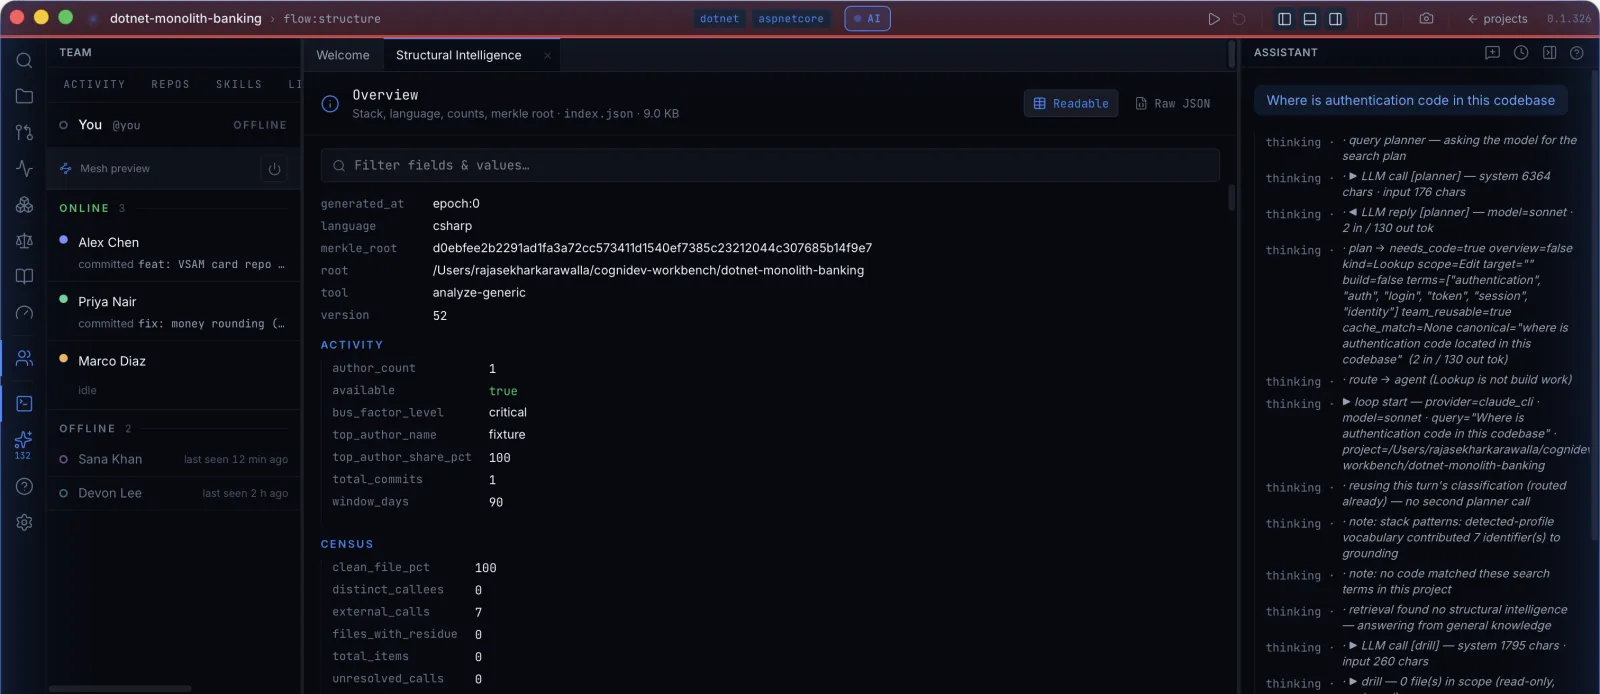Open the three-cubes modules icon in sidebar
This screenshot has height=694, width=1600.
(x=24, y=204)
